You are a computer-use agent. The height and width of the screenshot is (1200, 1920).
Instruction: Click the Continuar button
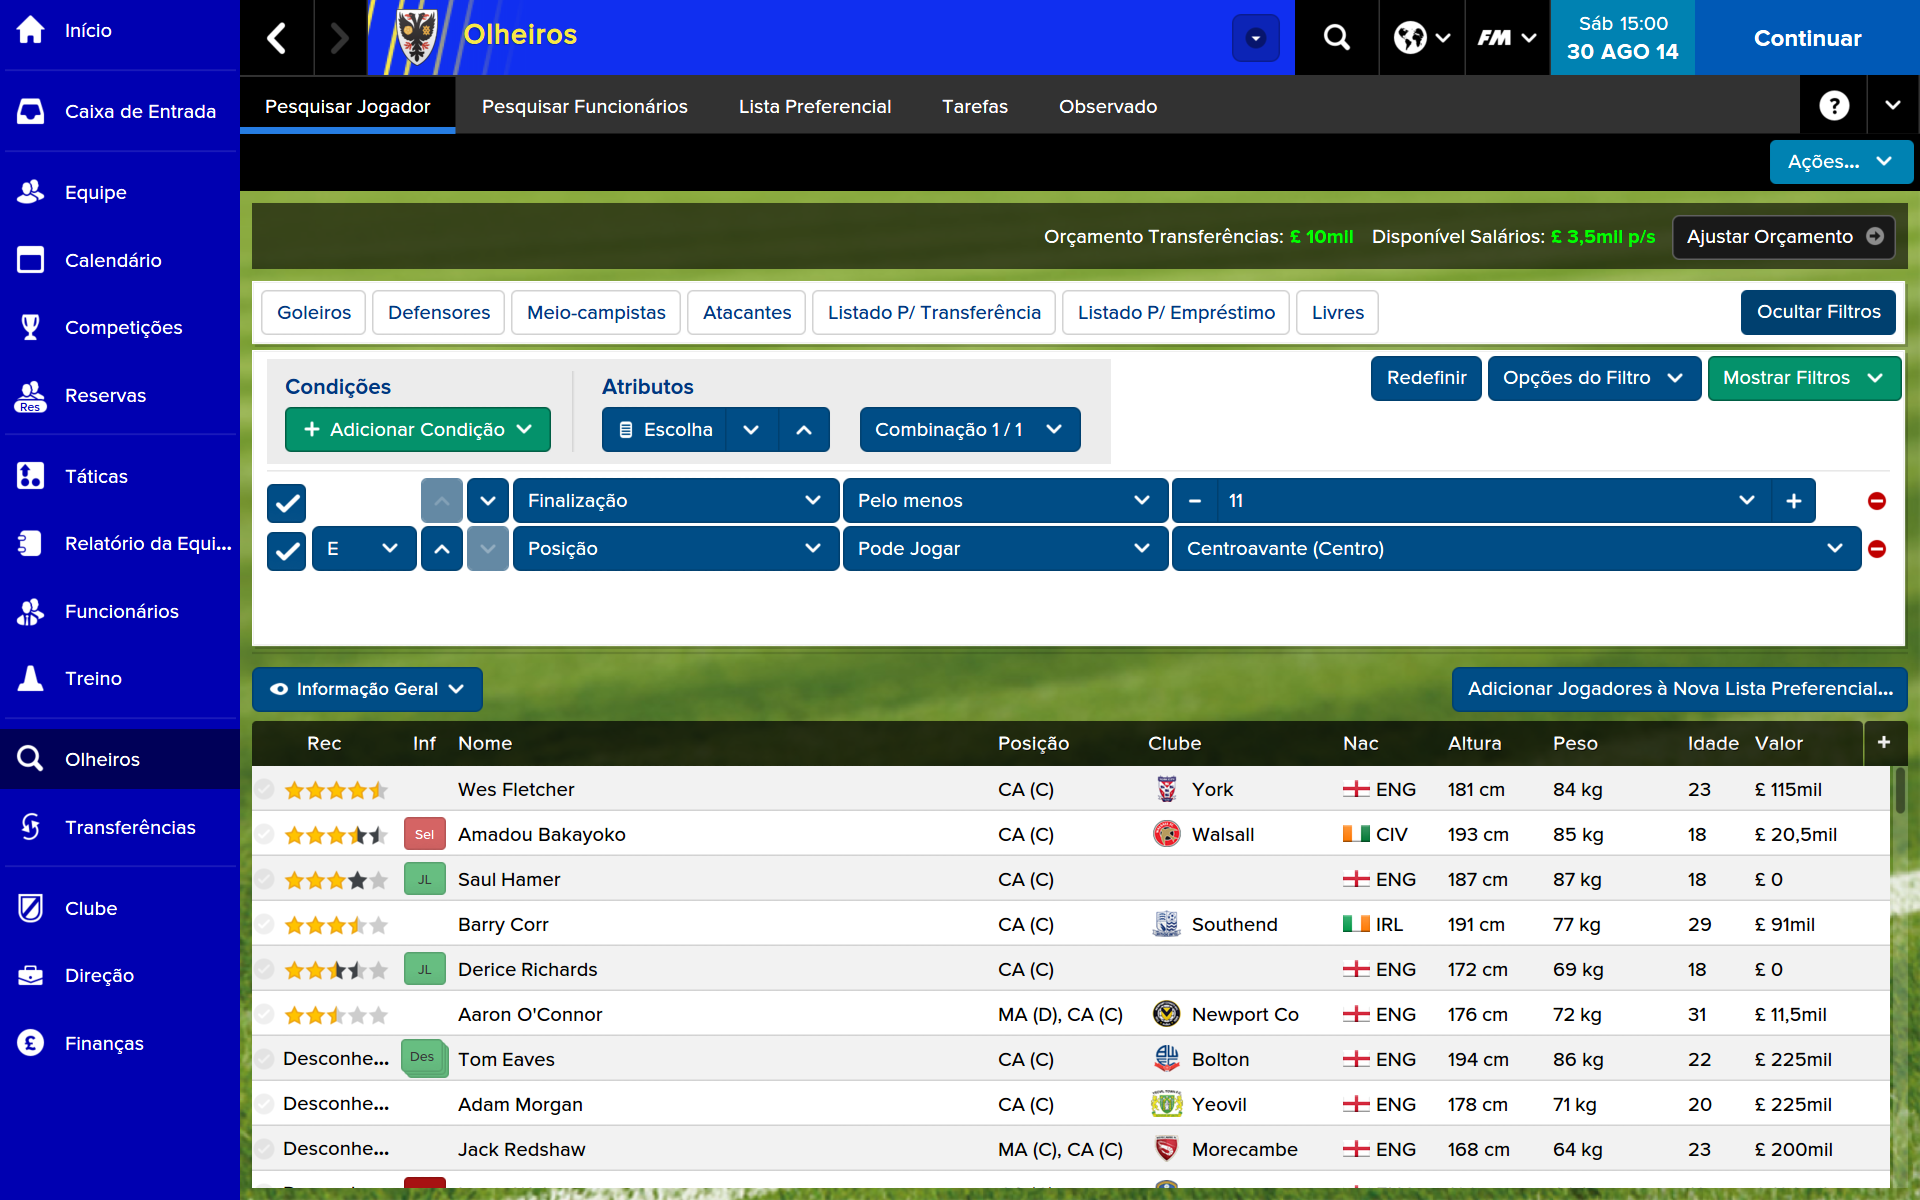[x=1806, y=38]
